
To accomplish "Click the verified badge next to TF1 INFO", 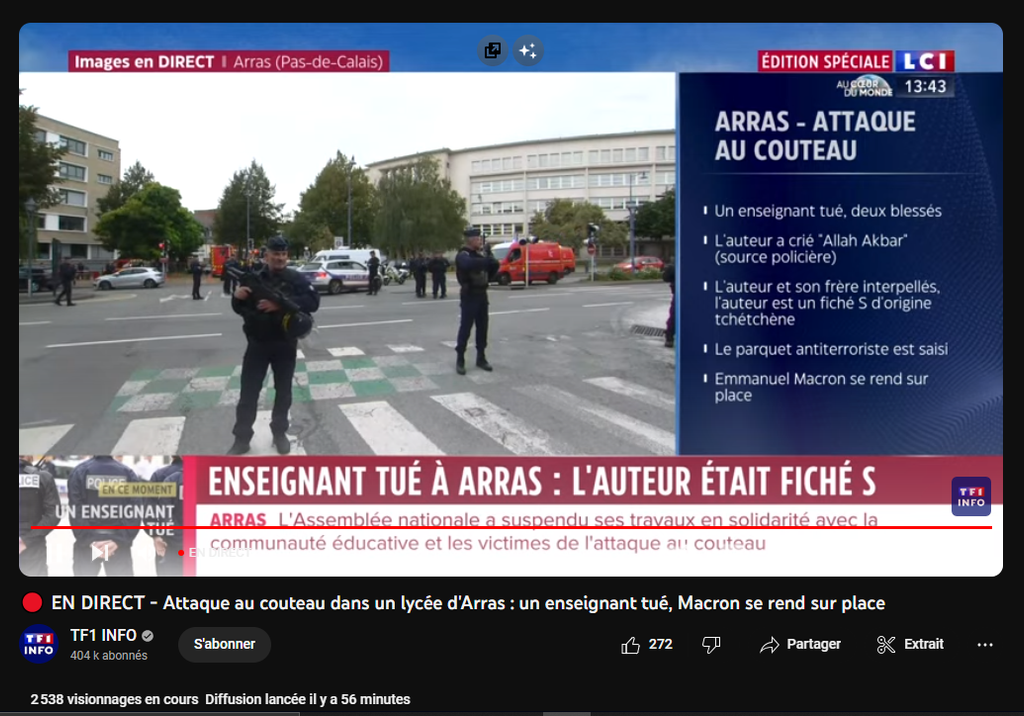I will point(148,636).
